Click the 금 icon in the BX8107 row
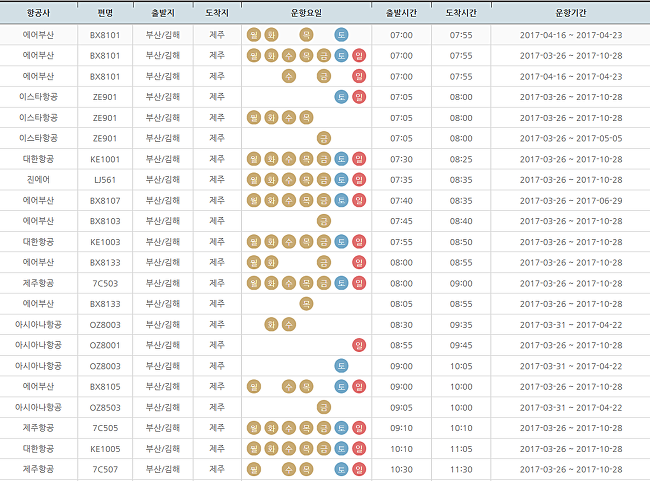 tap(324, 200)
